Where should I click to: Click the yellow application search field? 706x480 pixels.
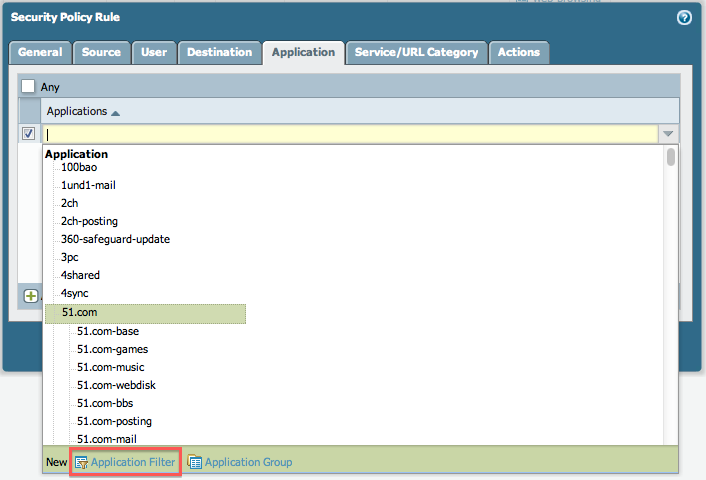pos(350,134)
